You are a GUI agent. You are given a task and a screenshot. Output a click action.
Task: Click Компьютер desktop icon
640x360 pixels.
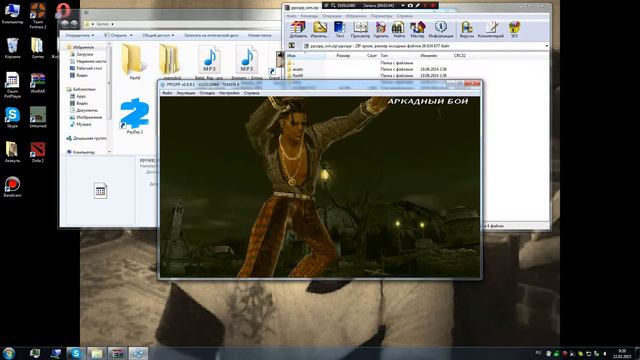12,13
